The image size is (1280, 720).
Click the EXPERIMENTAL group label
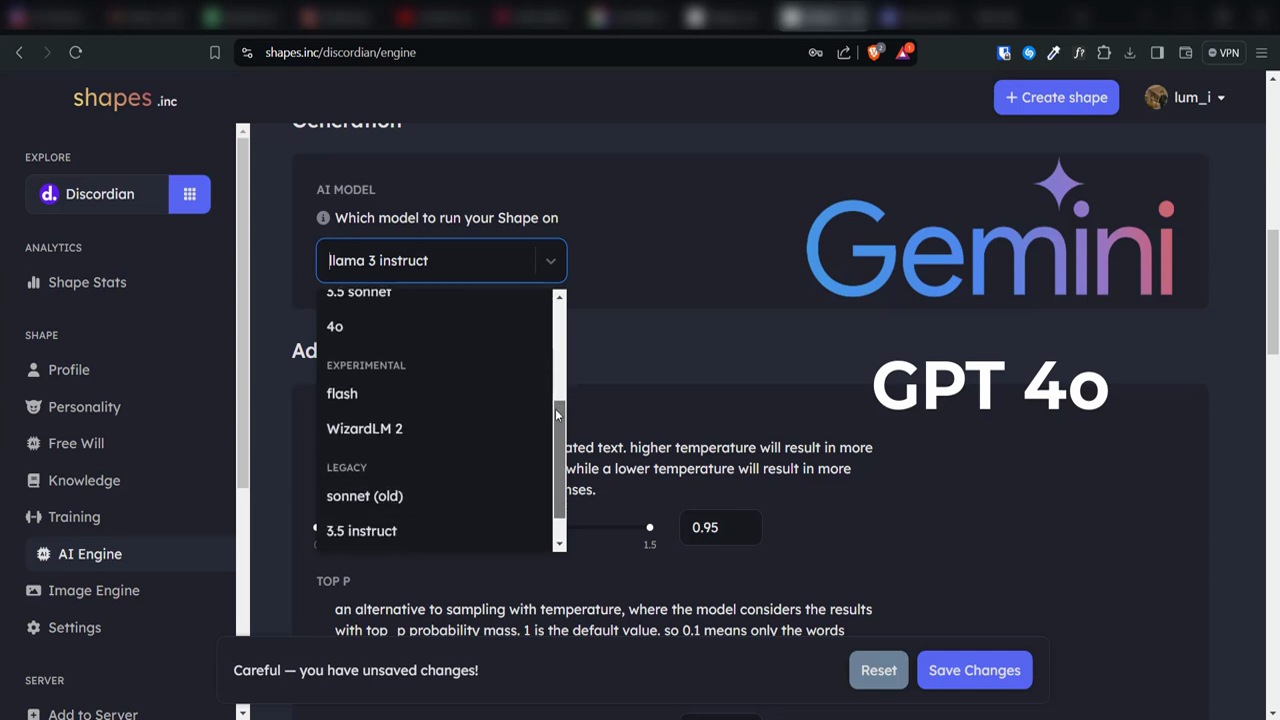366,366
